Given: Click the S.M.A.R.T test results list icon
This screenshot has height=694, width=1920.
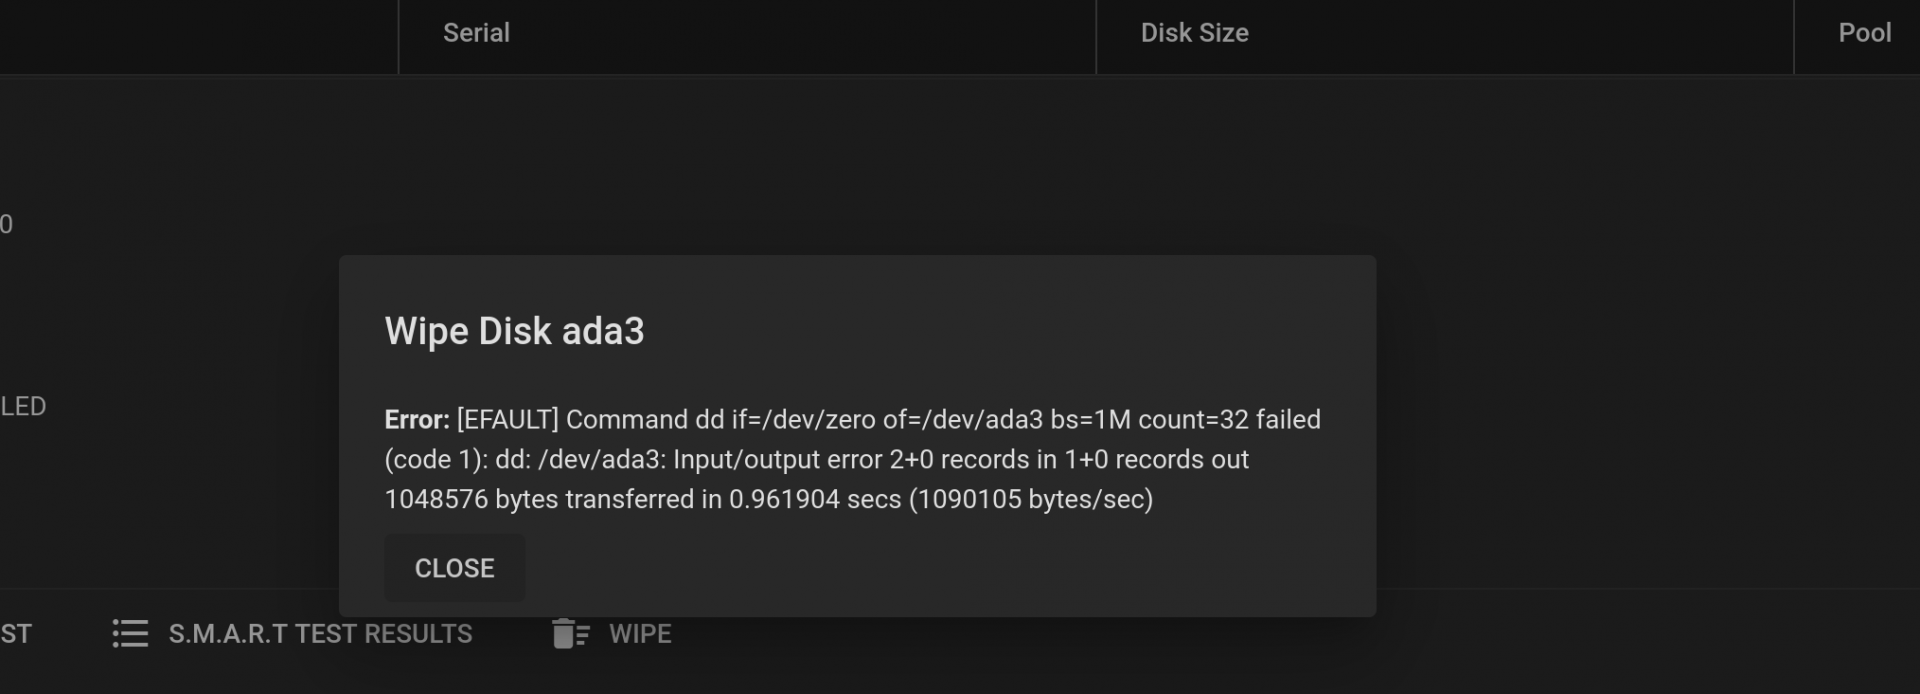Looking at the screenshot, I should tap(130, 633).
